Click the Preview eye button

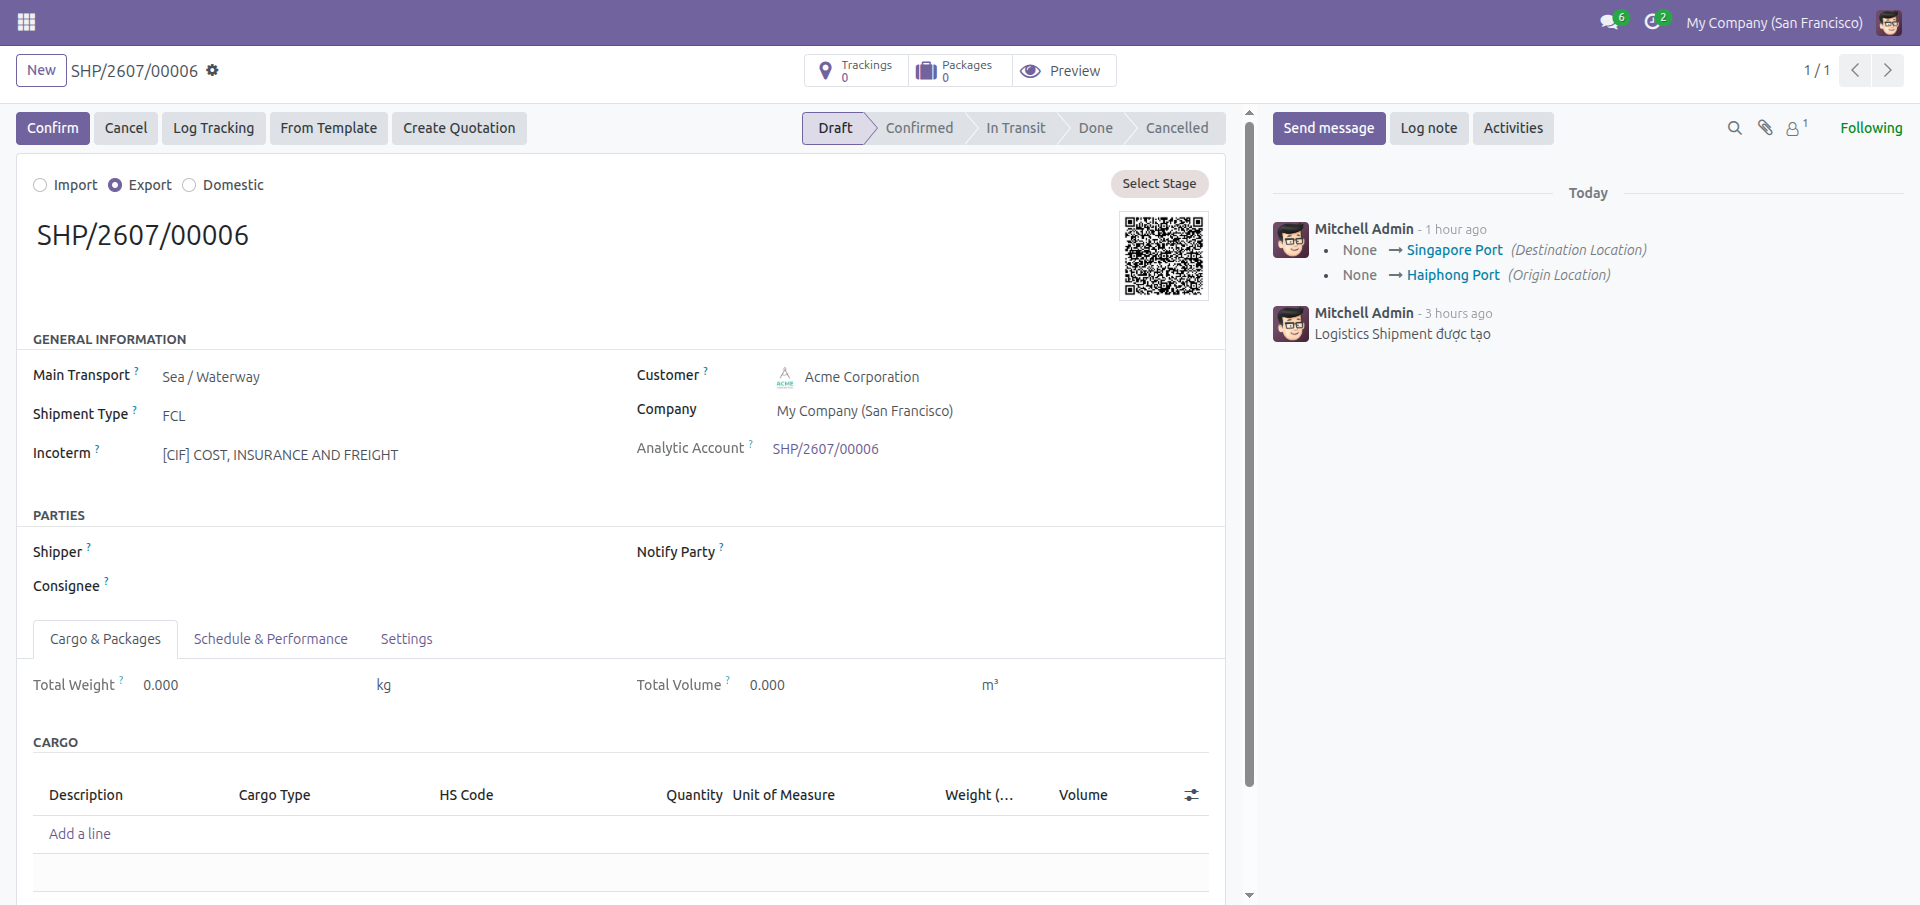tap(1064, 71)
